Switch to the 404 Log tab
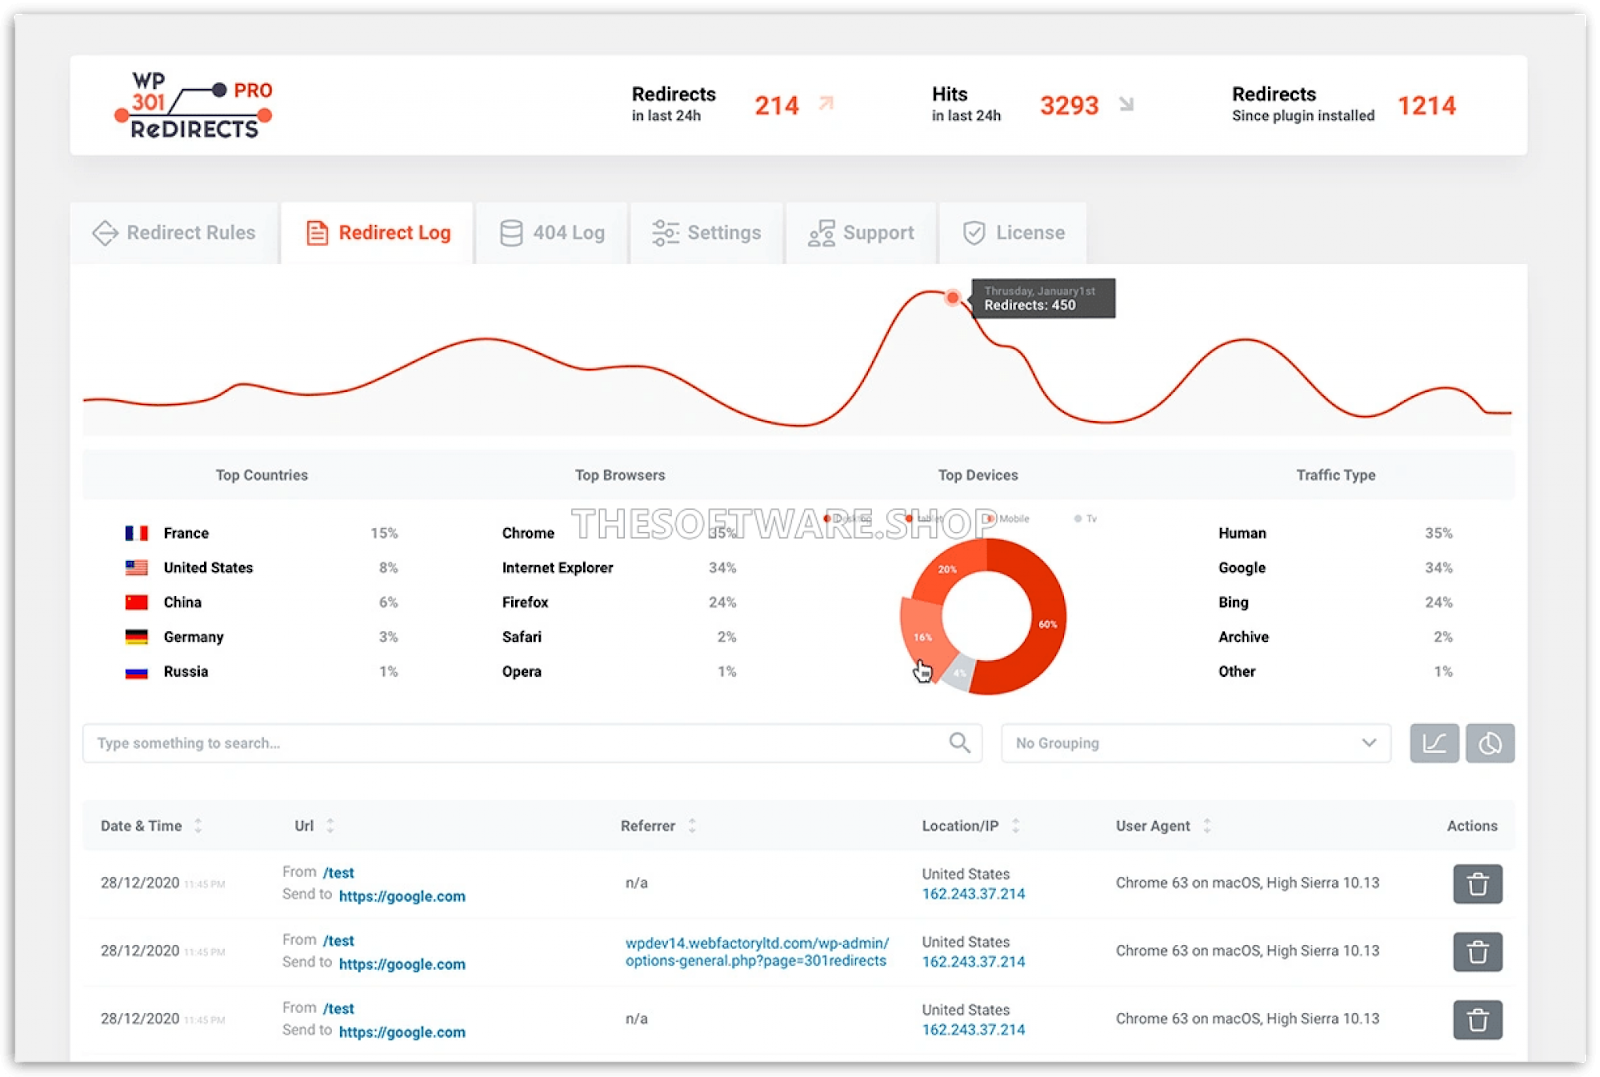This screenshot has height=1077, width=1600. click(x=552, y=233)
